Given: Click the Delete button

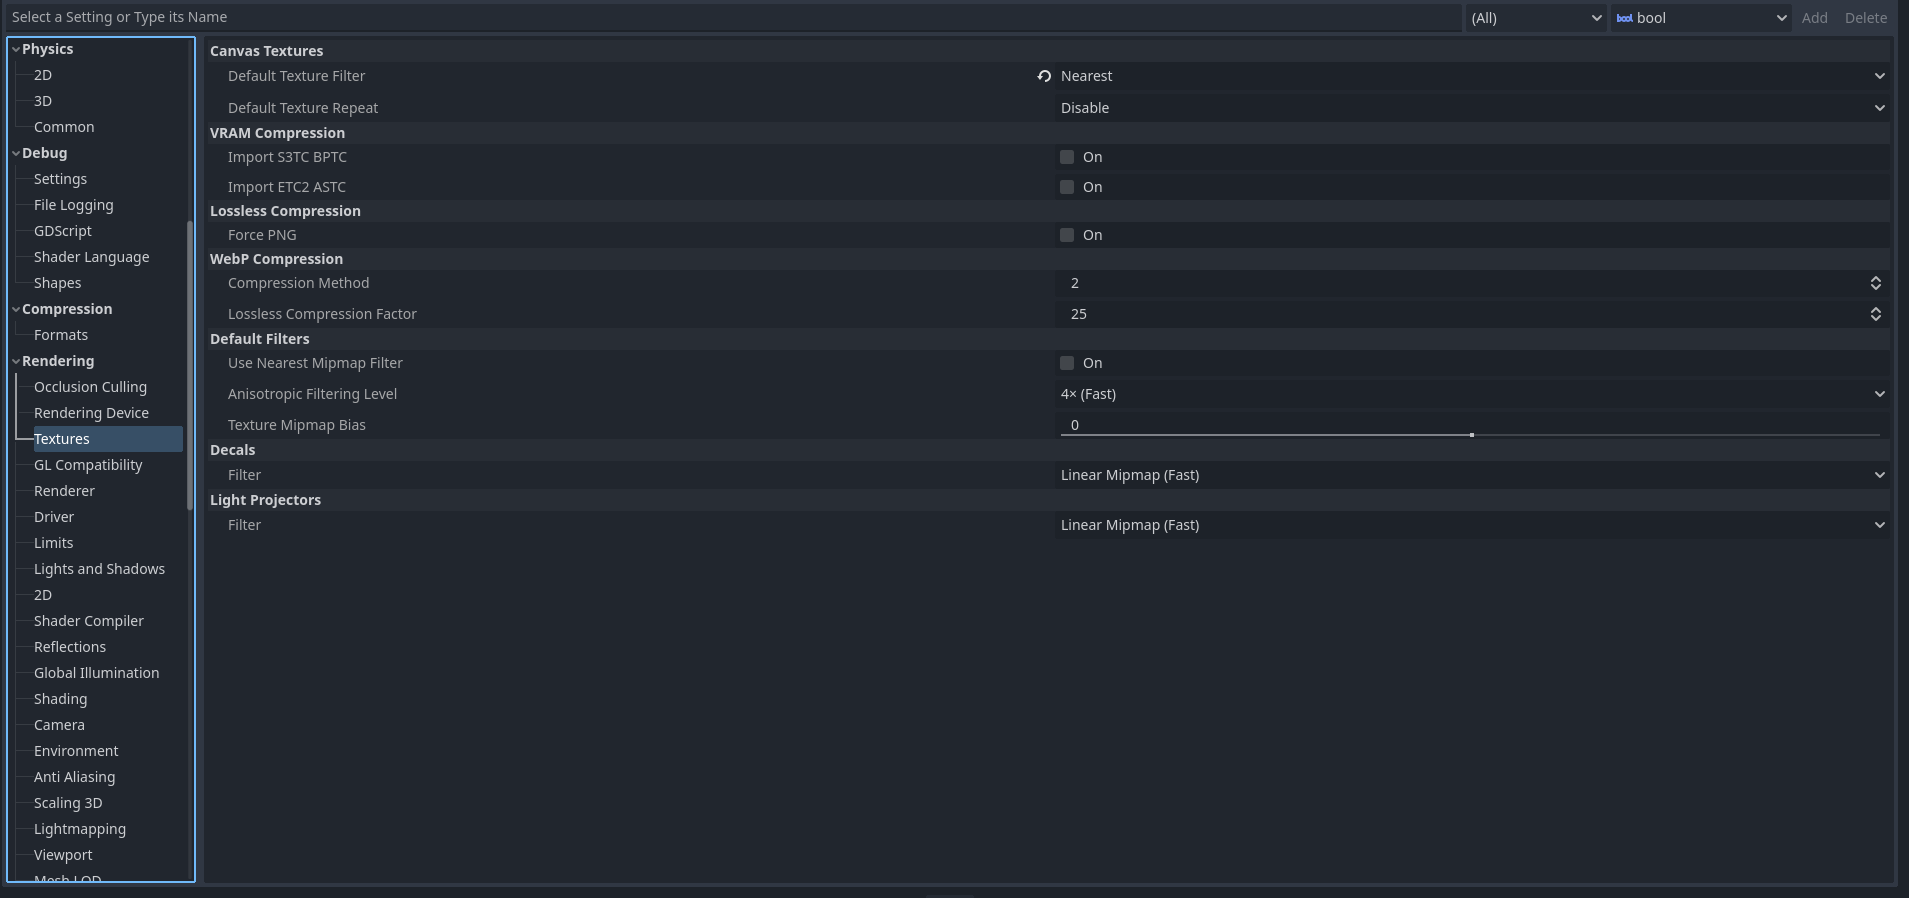Looking at the screenshot, I should click(1866, 18).
